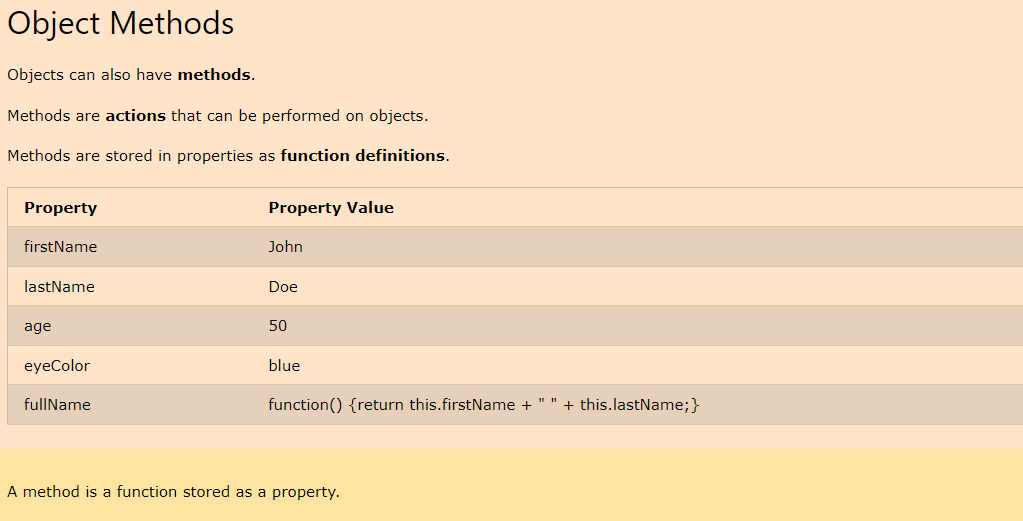Click the value 50 in table
This screenshot has height=521, width=1023.
tap(278, 326)
